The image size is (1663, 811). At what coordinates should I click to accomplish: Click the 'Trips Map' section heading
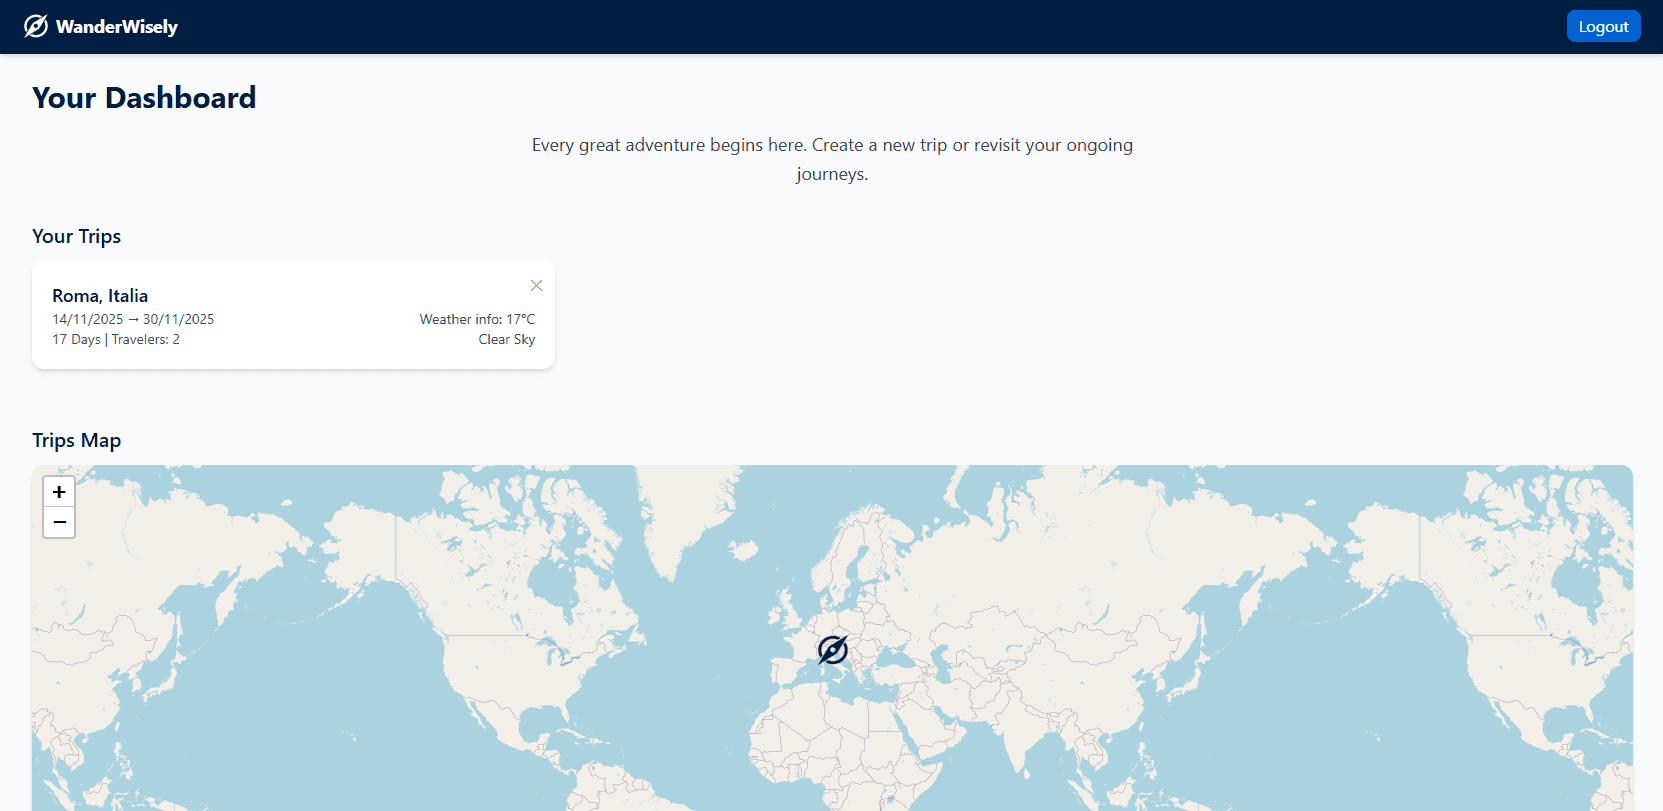pyautogui.click(x=76, y=440)
